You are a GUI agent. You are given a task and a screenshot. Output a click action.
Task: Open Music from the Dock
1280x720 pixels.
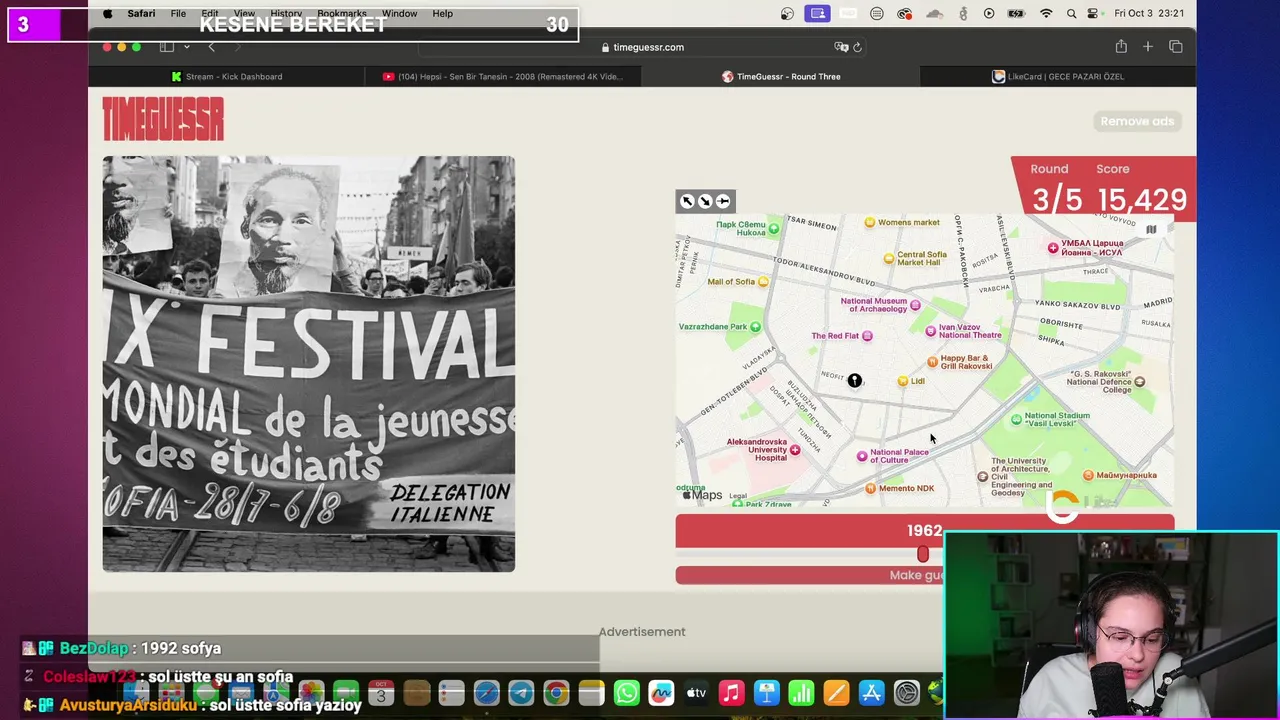(x=731, y=693)
